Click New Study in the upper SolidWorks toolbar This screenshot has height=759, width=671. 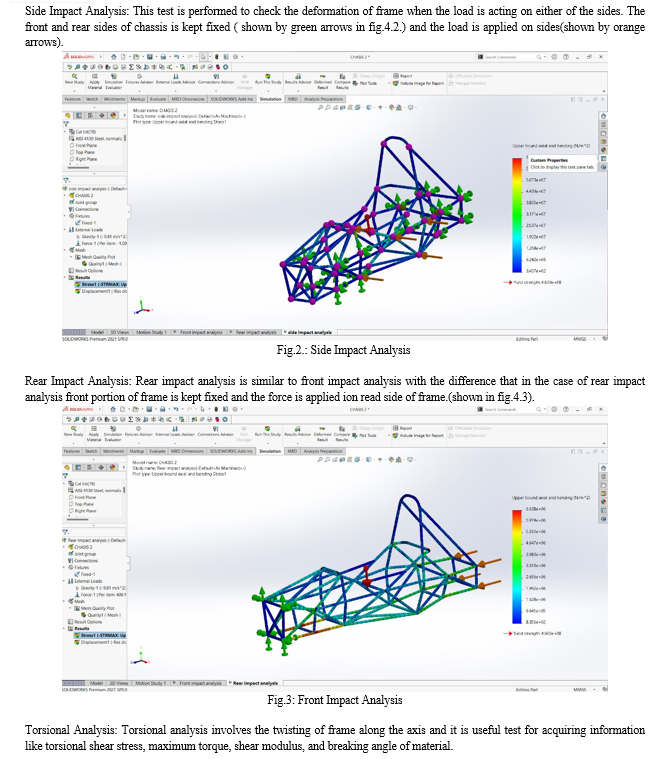[x=72, y=78]
